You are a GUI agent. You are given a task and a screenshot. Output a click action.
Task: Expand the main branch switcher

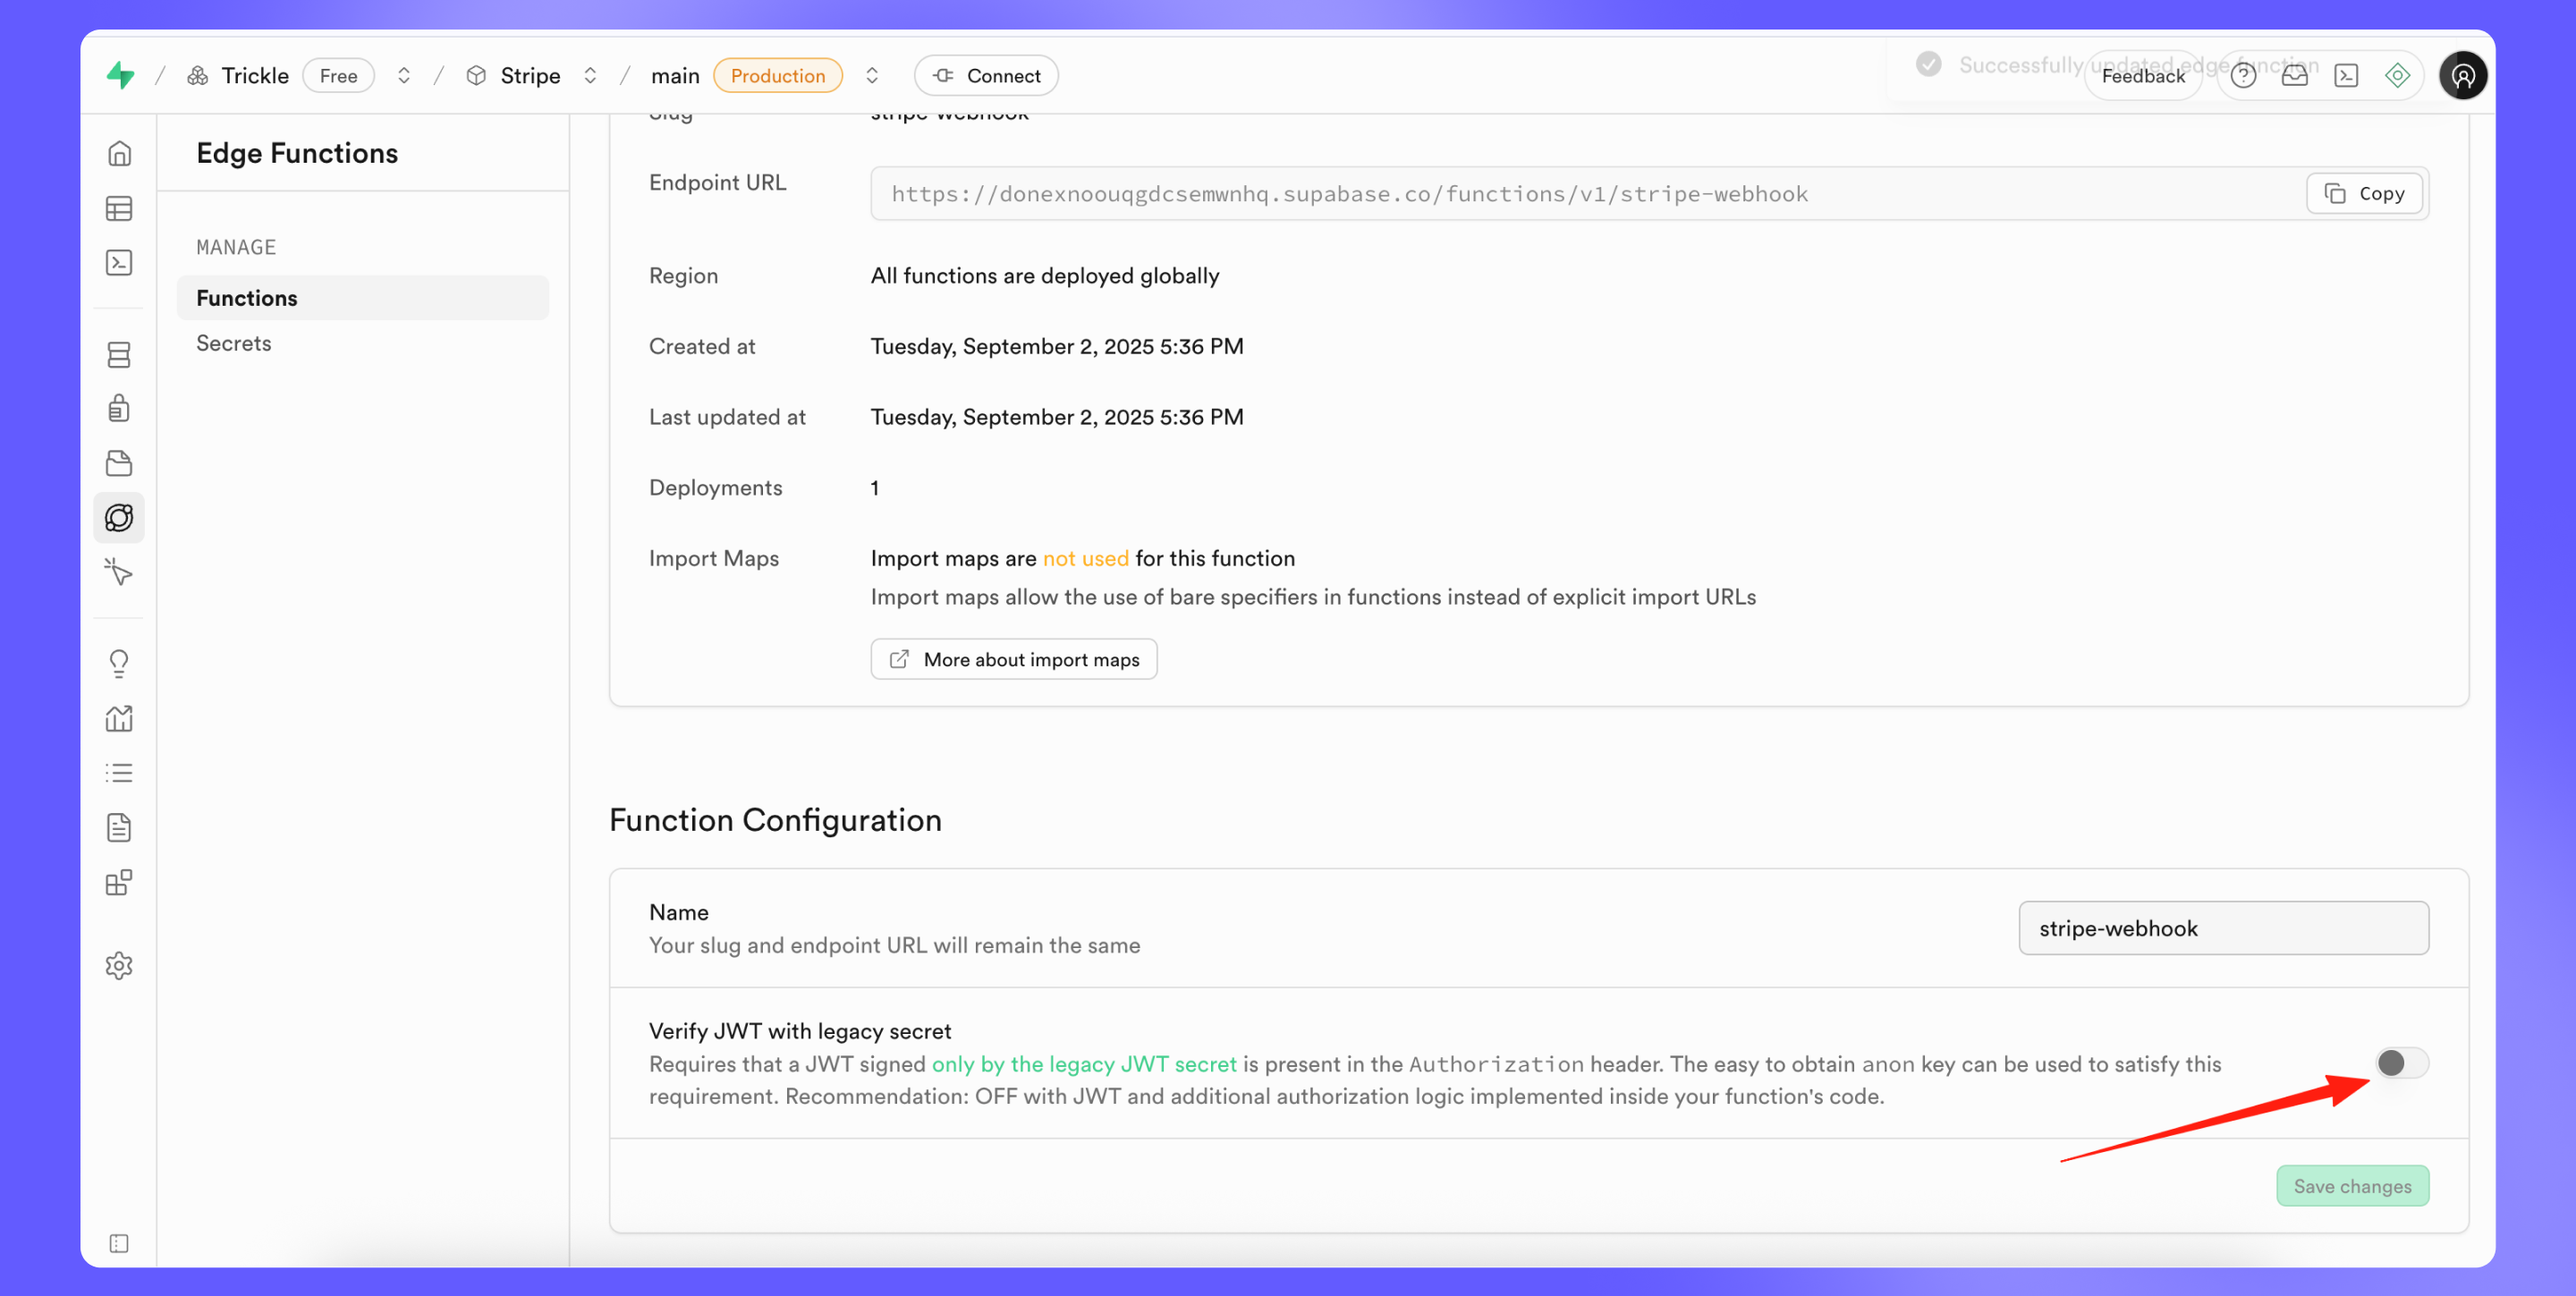pos(872,75)
